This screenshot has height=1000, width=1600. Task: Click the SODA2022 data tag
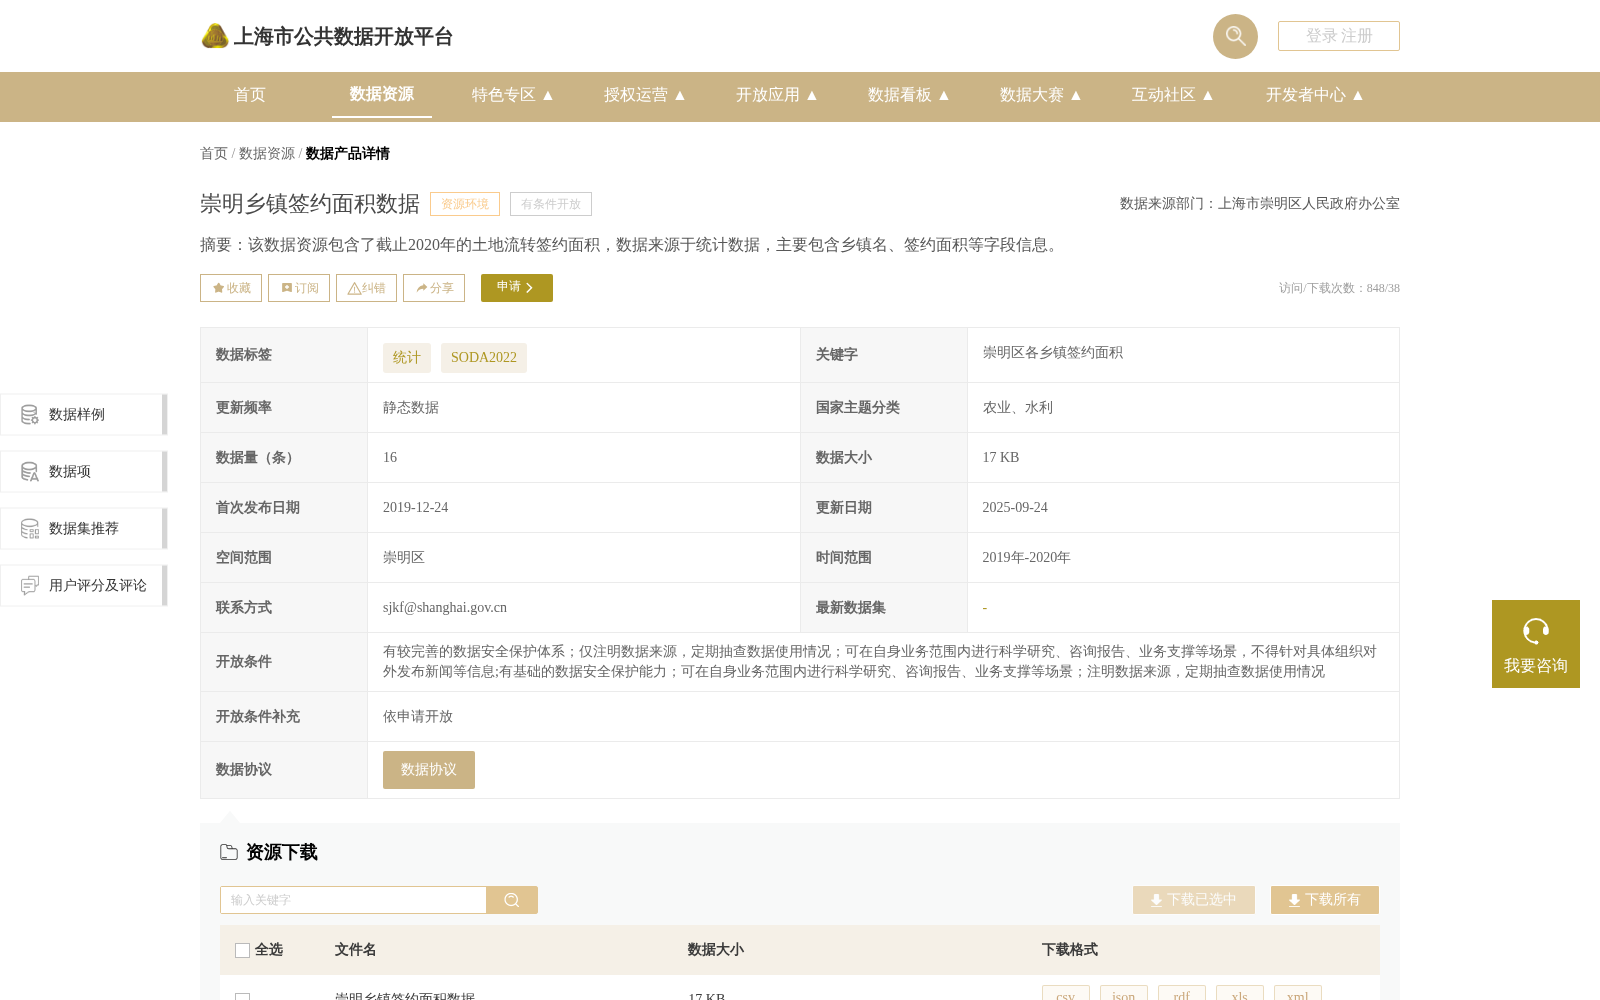click(x=484, y=358)
